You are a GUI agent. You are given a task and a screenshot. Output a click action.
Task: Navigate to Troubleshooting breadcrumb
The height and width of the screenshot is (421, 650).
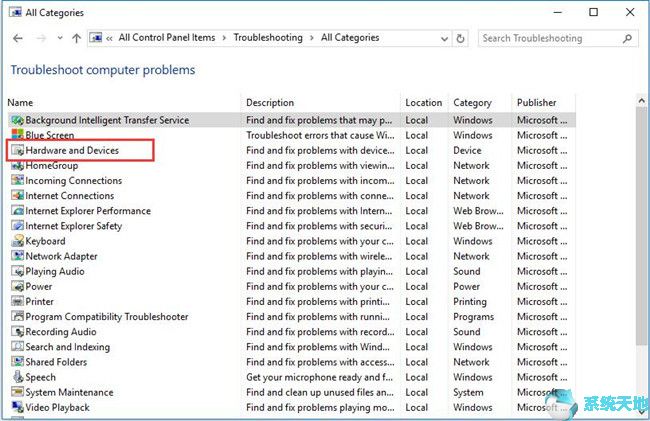click(268, 38)
